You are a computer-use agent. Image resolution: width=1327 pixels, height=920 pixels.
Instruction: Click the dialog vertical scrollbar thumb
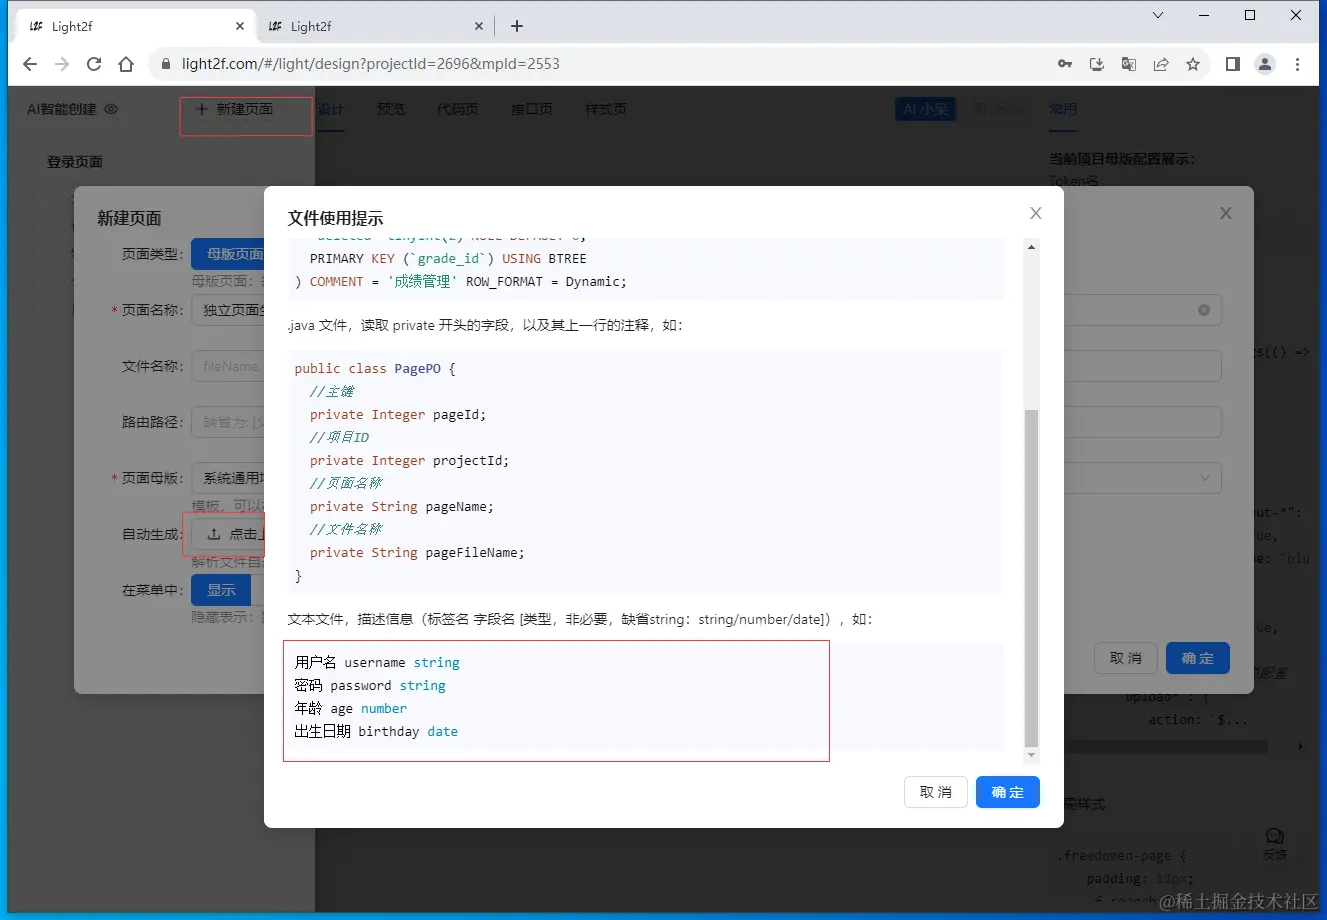[1032, 576]
